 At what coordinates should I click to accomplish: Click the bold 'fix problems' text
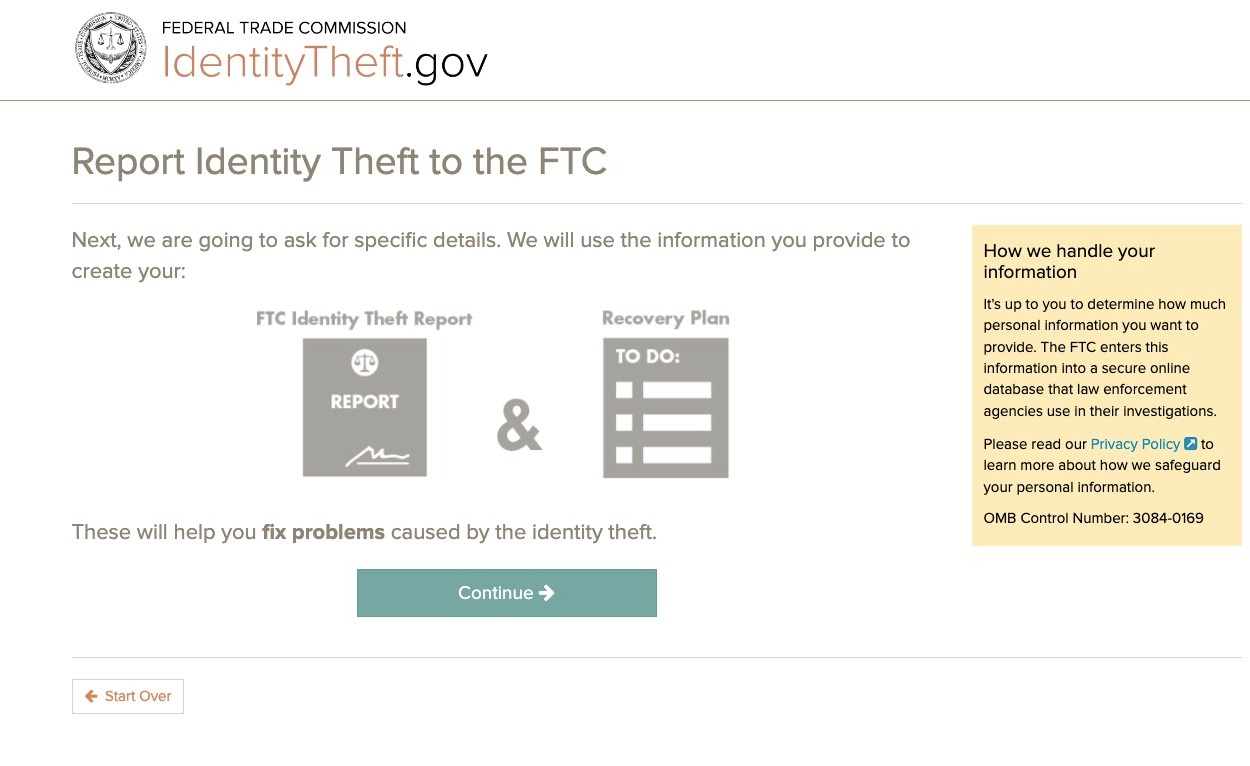[323, 532]
